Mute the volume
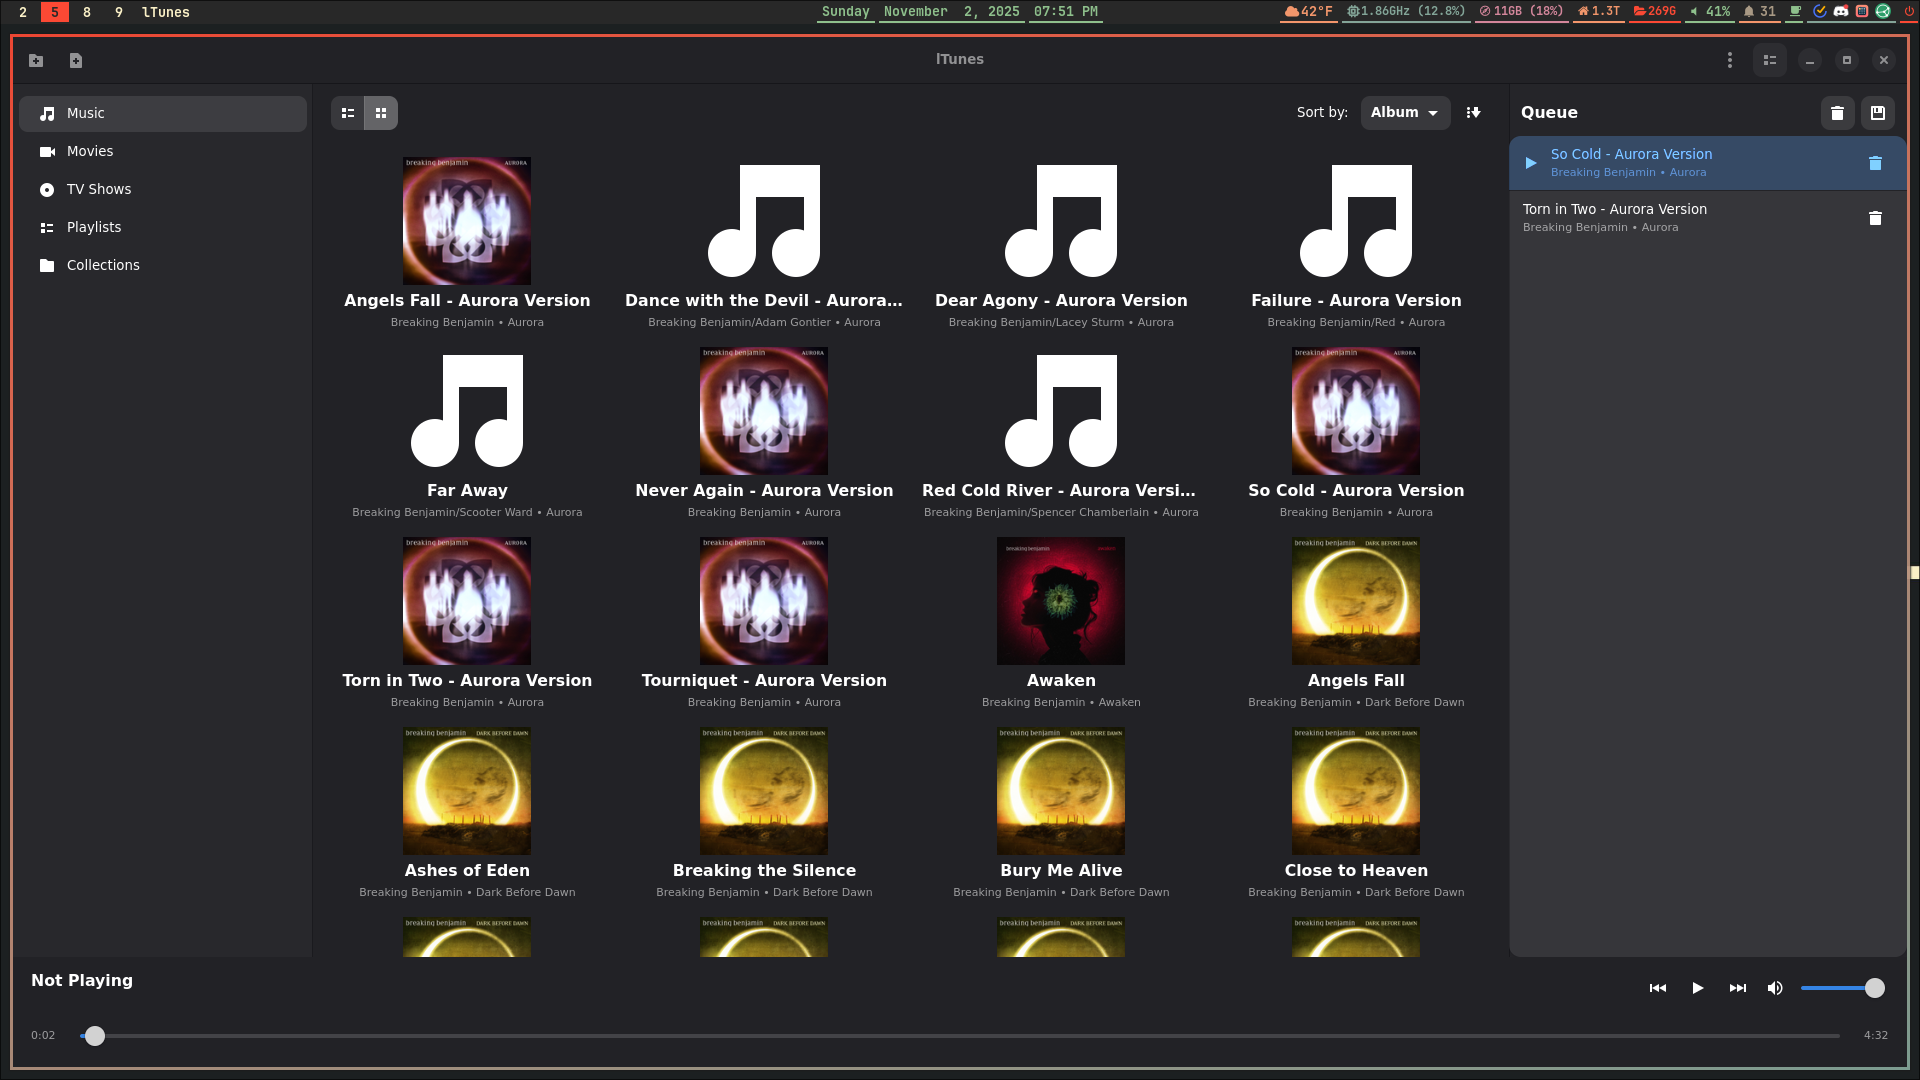Viewport: 1920px width, 1080px height. click(x=1776, y=988)
